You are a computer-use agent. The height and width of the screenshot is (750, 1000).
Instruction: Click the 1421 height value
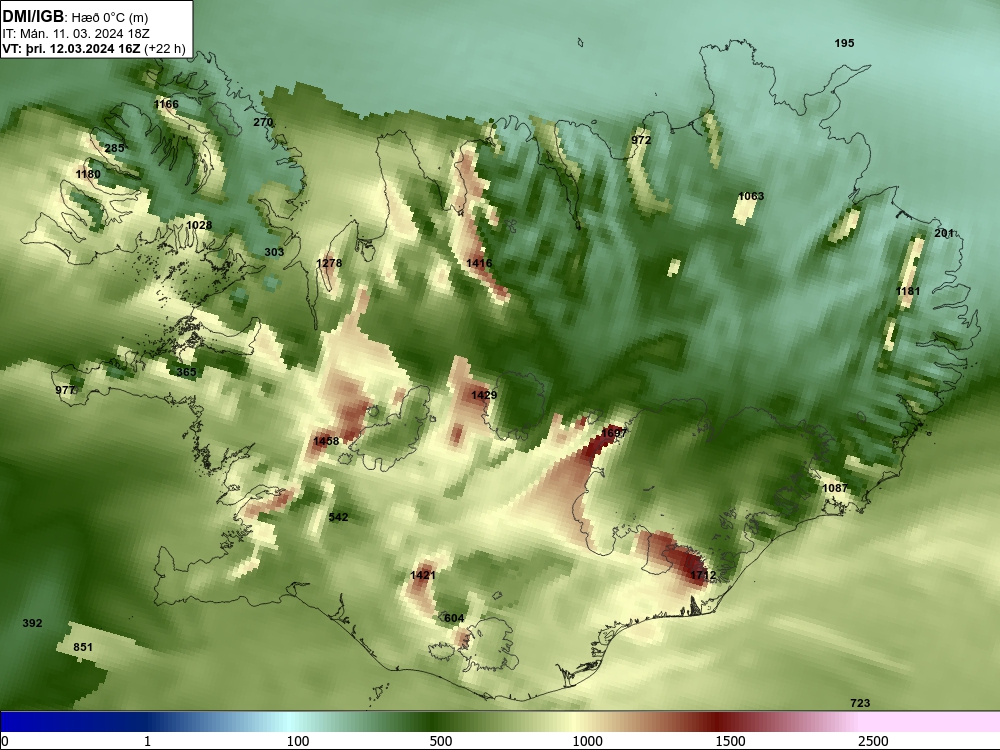pos(423,575)
